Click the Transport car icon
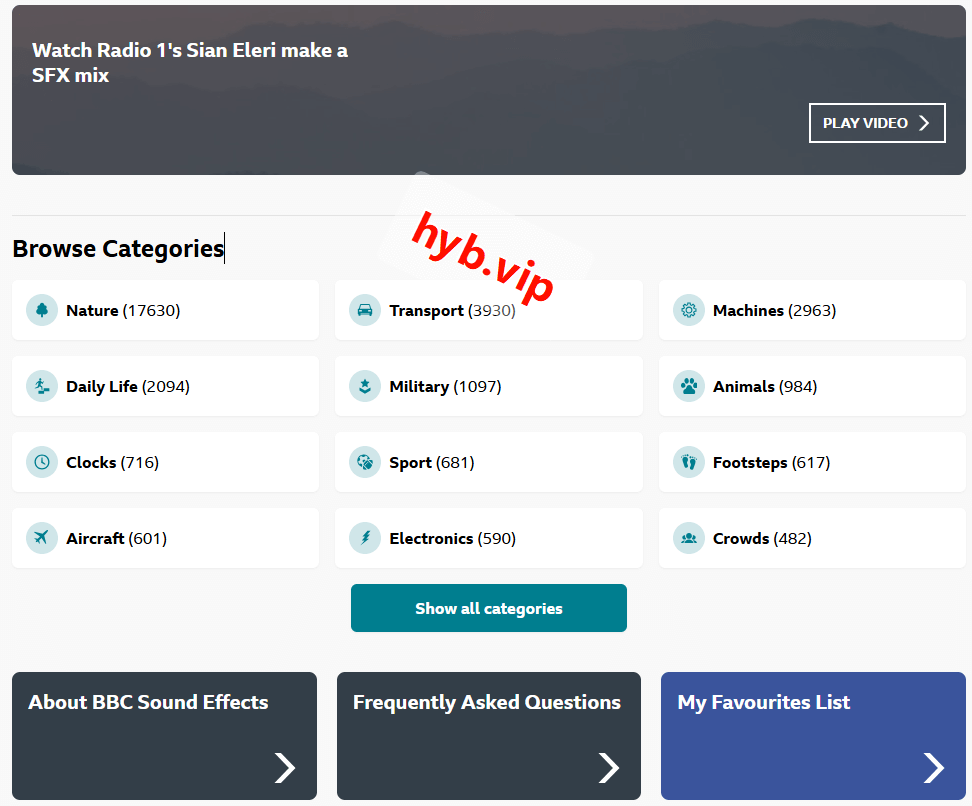972x806 pixels. (x=365, y=310)
